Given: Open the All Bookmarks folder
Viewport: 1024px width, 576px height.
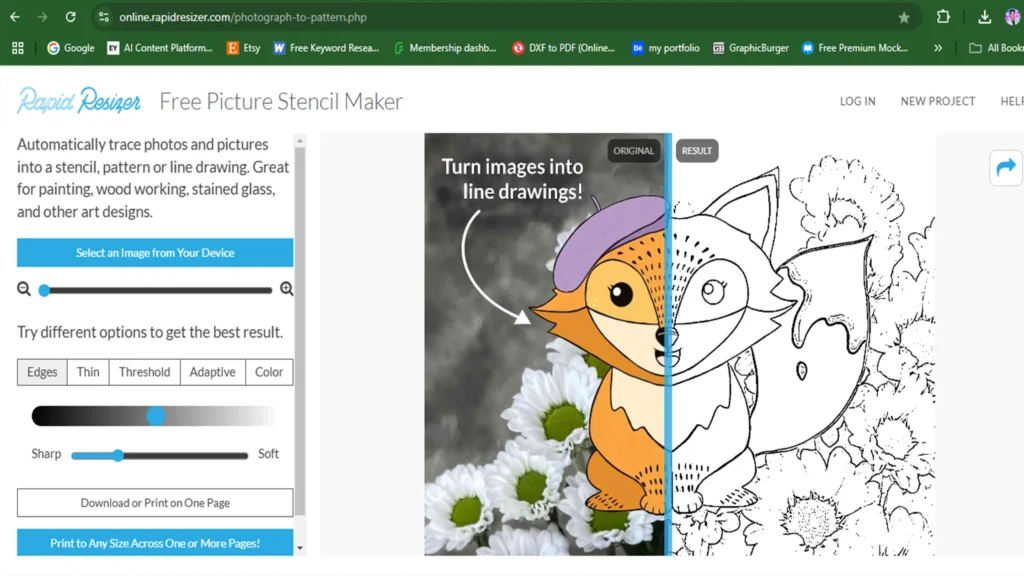Looking at the screenshot, I should tap(996, 48).
